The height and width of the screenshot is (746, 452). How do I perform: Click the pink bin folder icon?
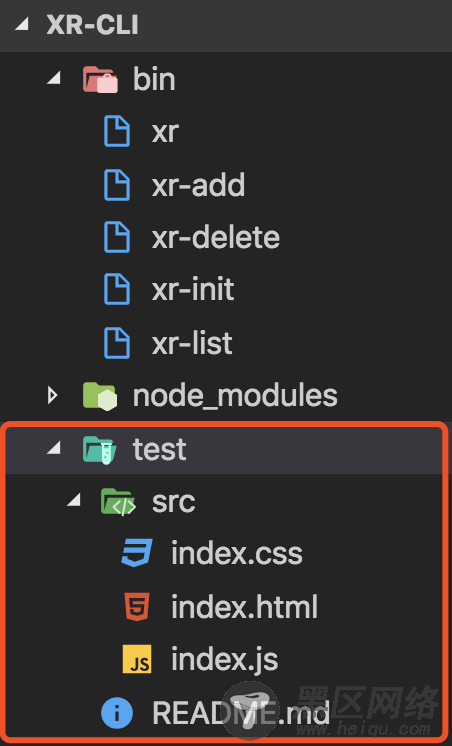pyautogui.click(x=100, y=79)
